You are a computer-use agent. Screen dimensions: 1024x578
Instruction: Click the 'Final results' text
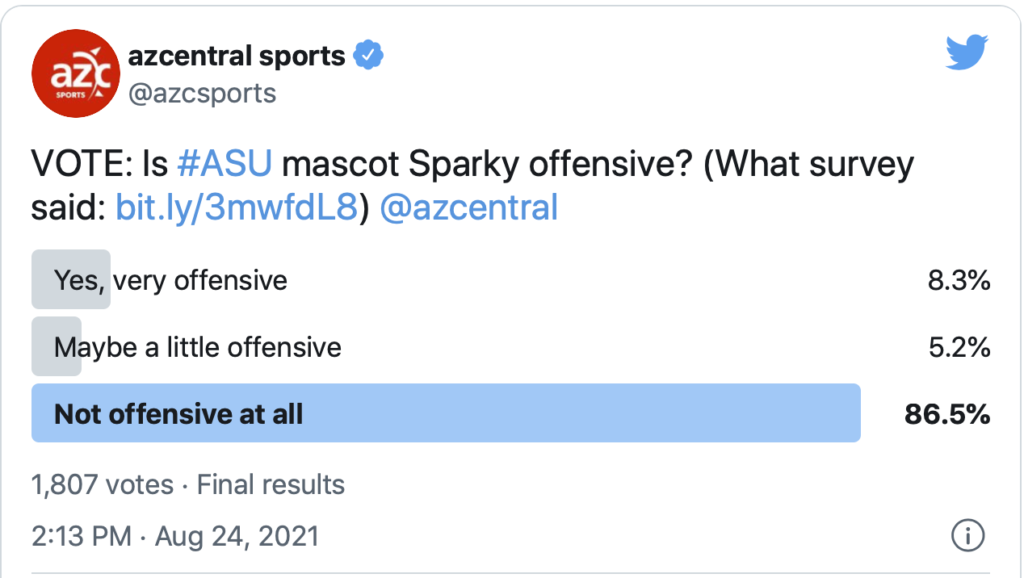270,485
